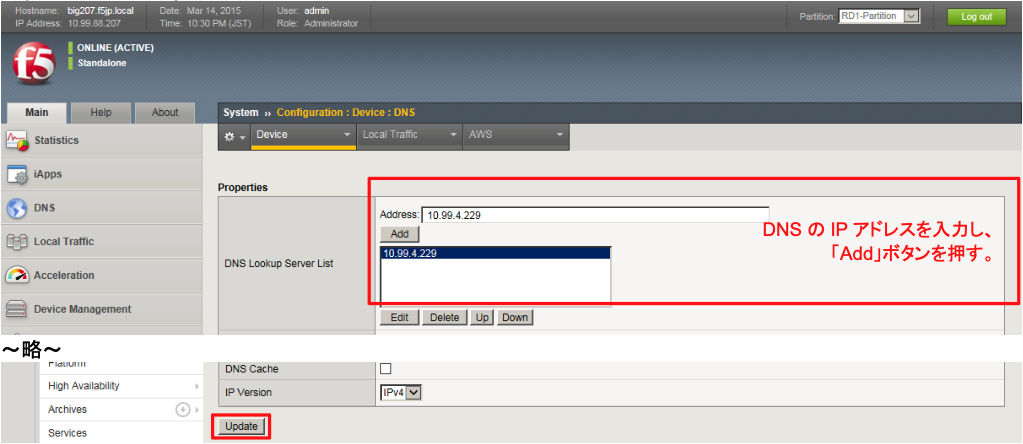Image resolution: width=1023 pixels, height=444 pixels.
Task: Click the Standalone status text
Action: point(102,63)
